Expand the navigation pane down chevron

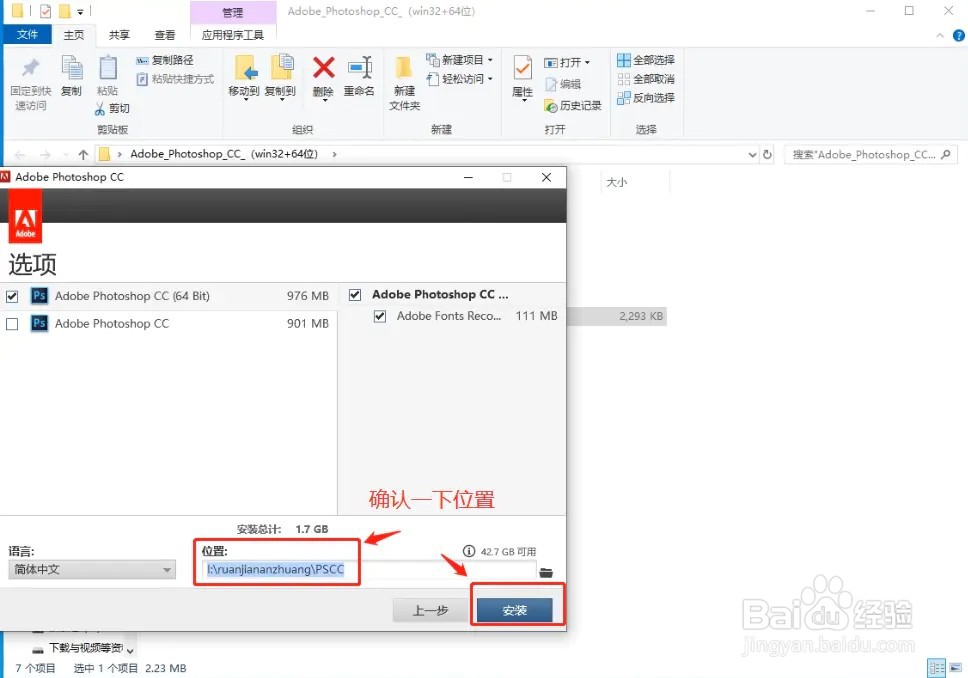(130, 650)
